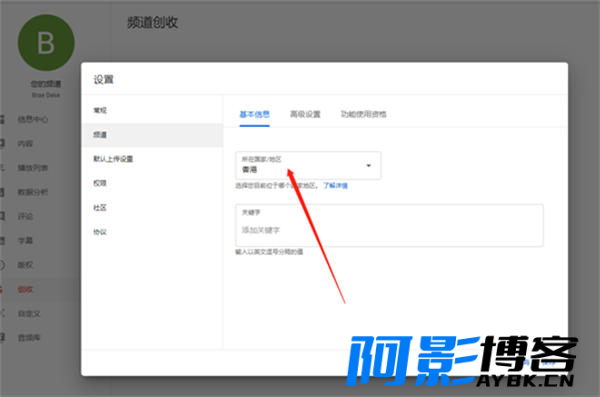
Task: Open the 所在国家/地区 dropdown showing 香港
Action: point(308,165)
